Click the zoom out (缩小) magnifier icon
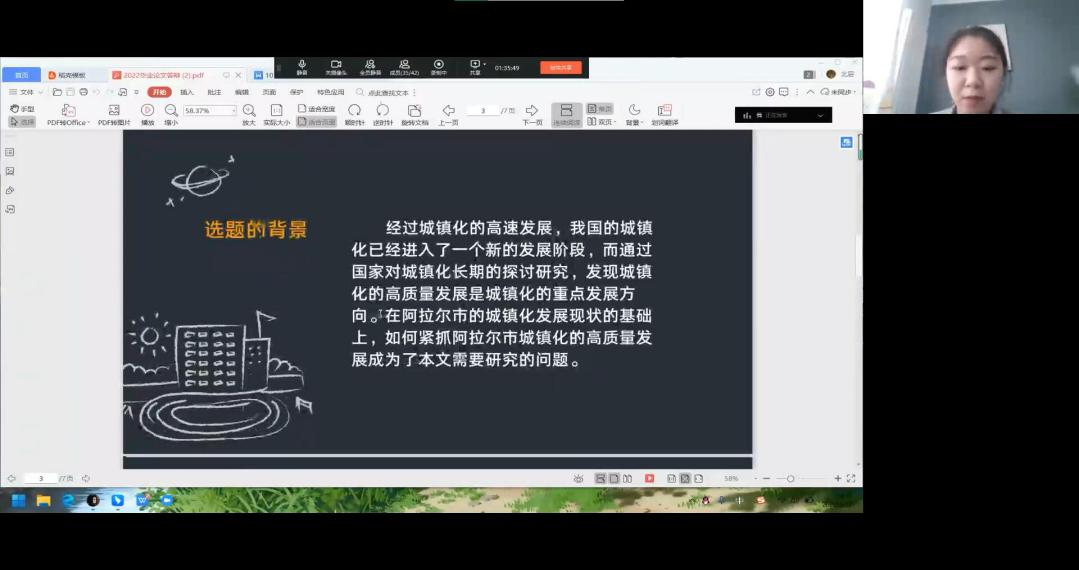 [171, 111]
